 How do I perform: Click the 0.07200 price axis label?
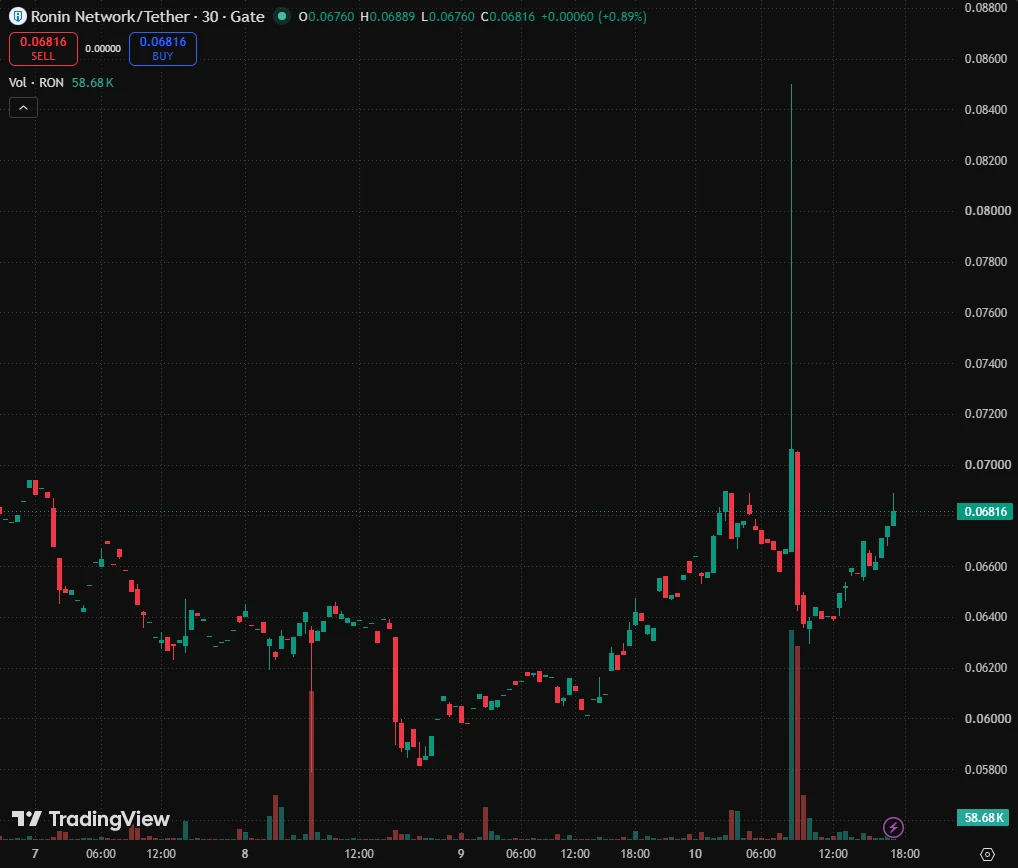[986, 414]
